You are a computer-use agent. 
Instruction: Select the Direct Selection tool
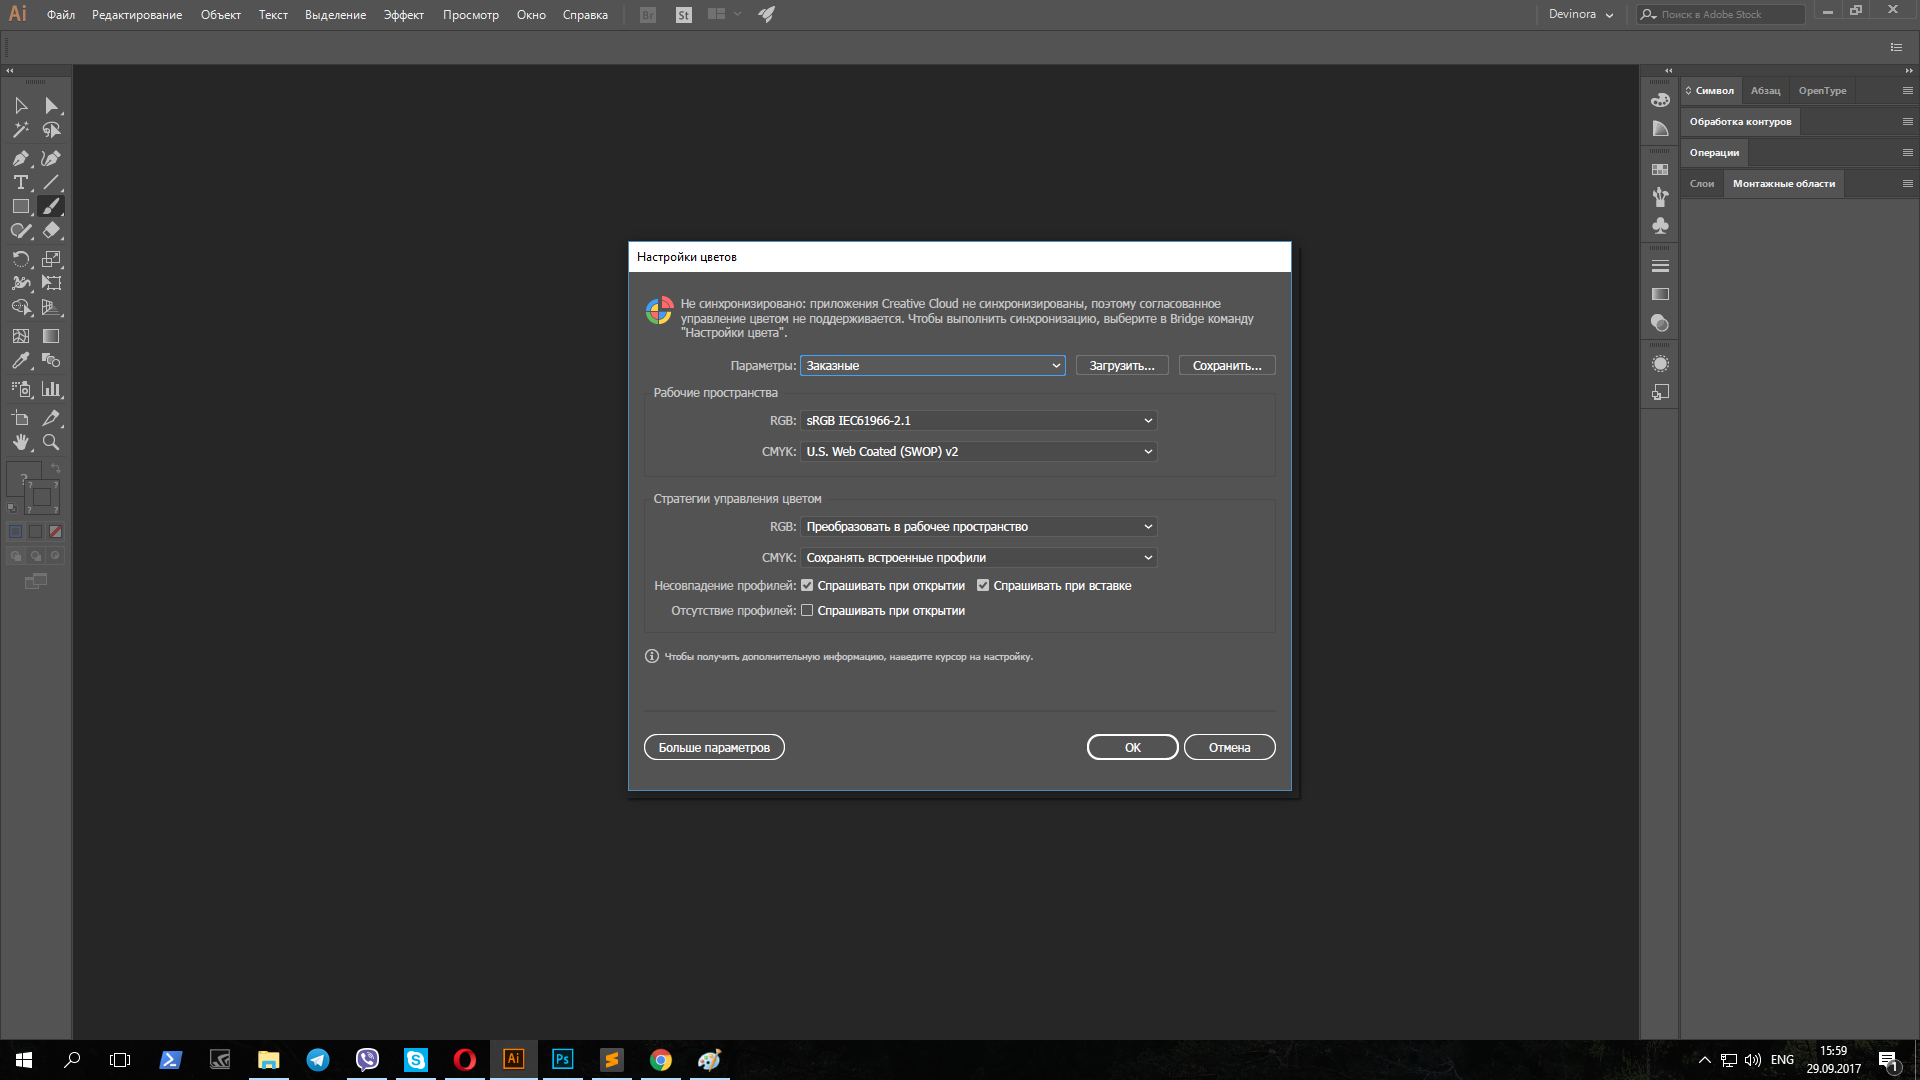51,105
